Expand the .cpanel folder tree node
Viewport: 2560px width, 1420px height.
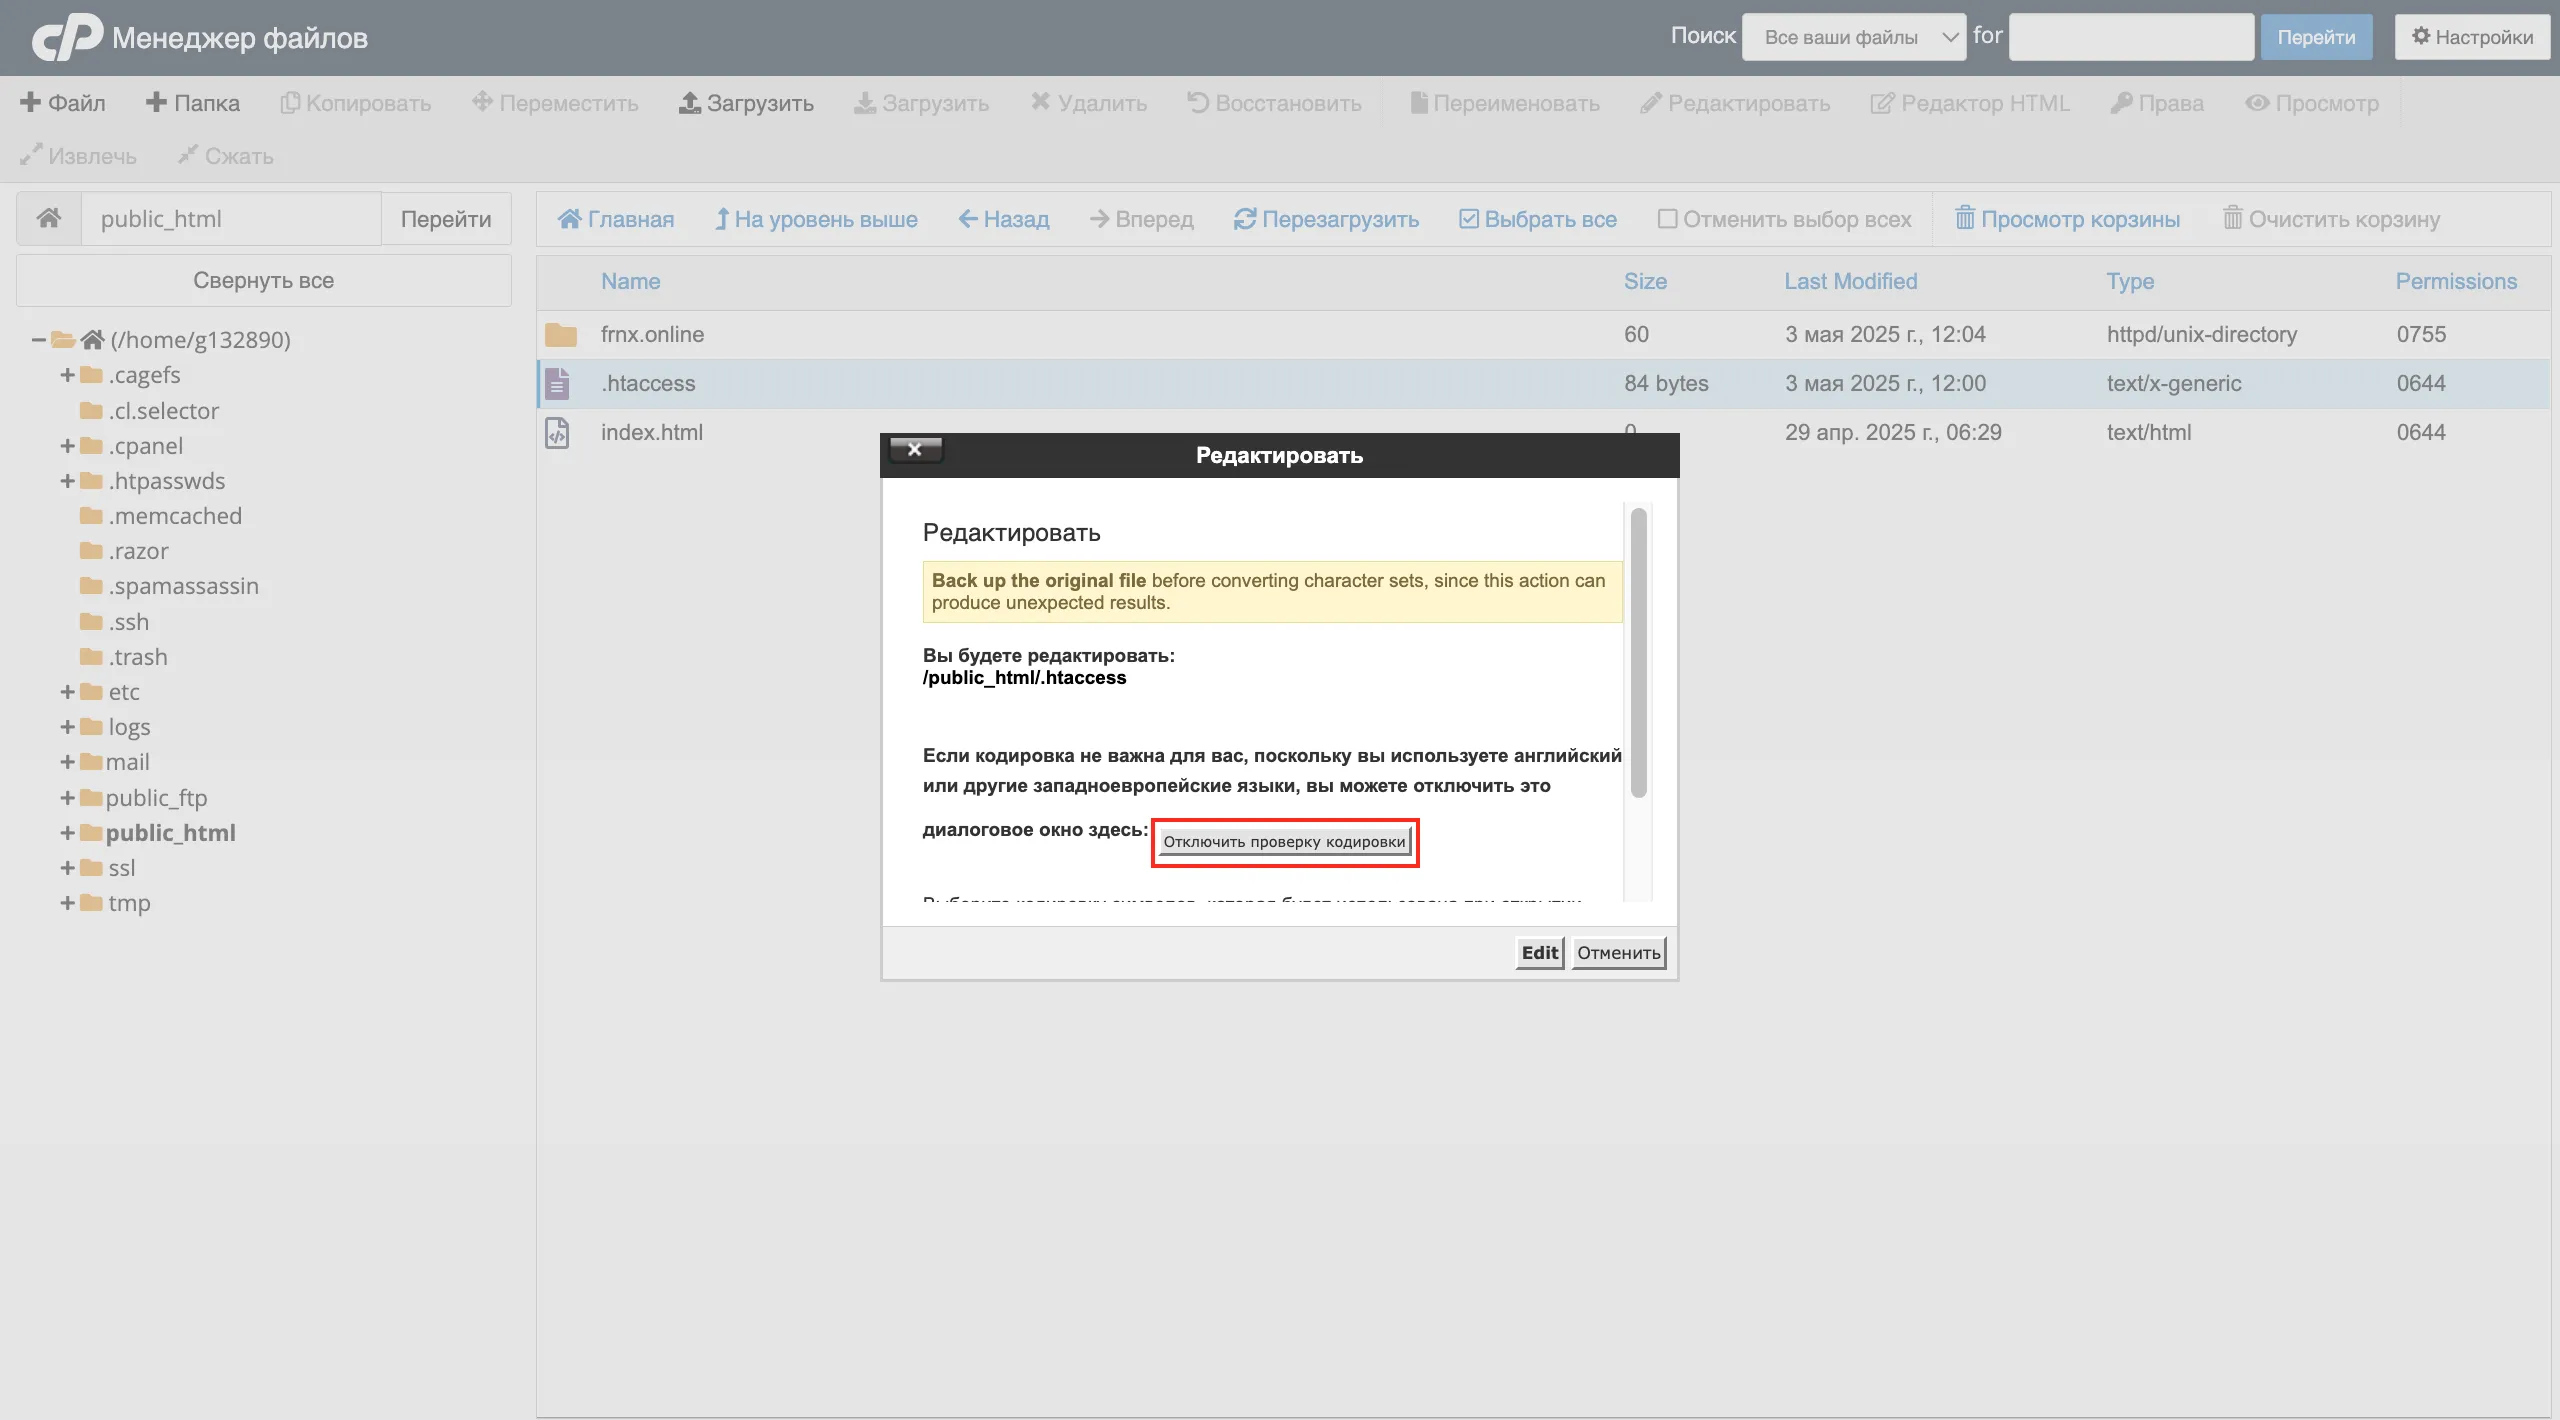click(x=67, y=446)
